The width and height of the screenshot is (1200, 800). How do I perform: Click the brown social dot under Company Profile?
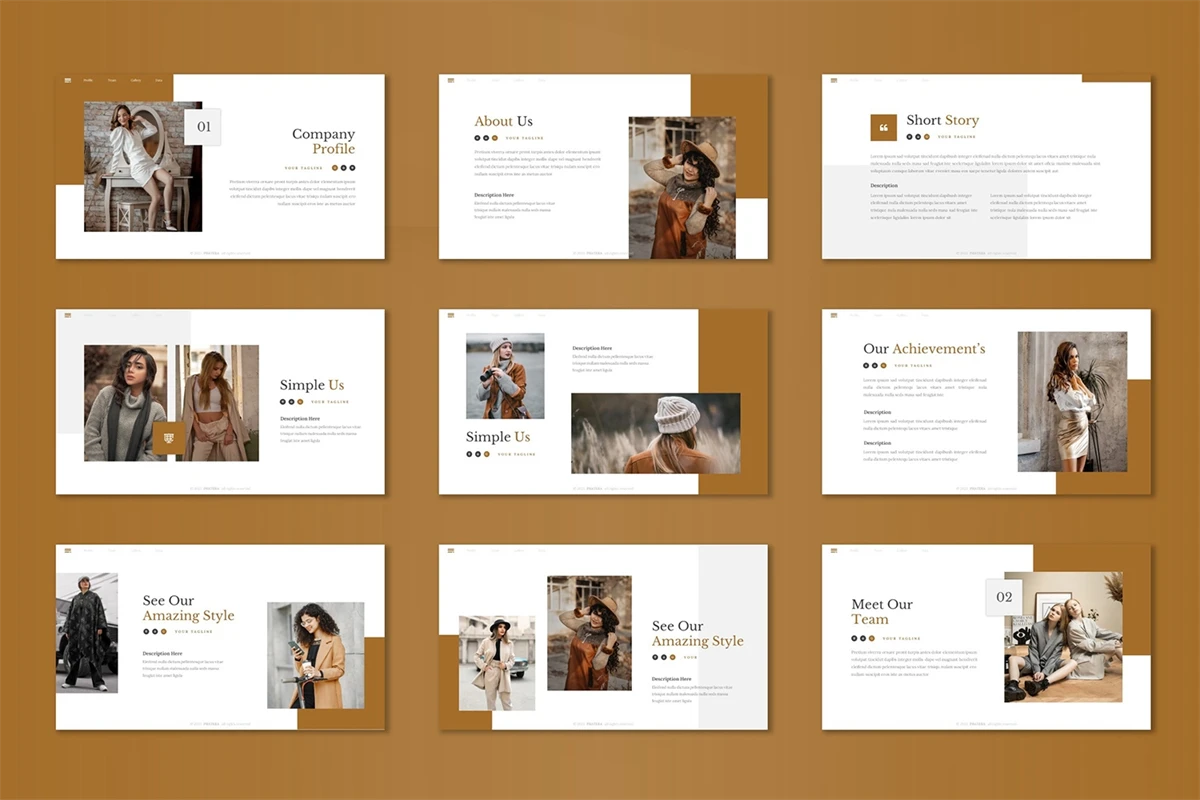[x=334, y=168]
